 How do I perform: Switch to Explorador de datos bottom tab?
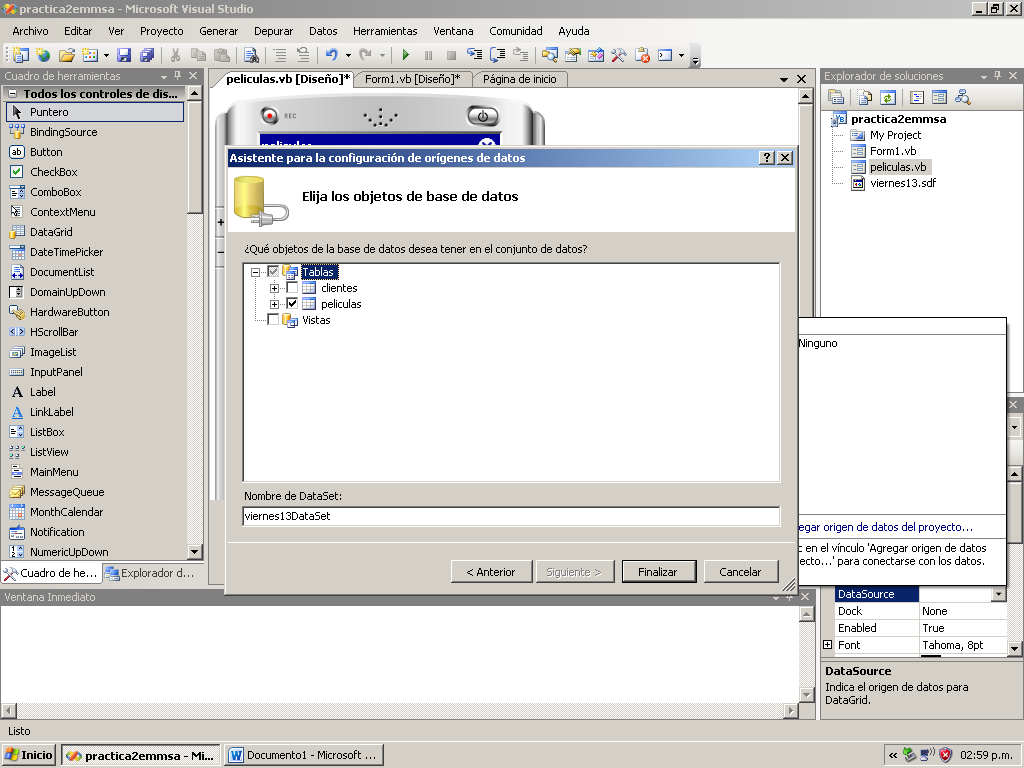tap(152, 573)
